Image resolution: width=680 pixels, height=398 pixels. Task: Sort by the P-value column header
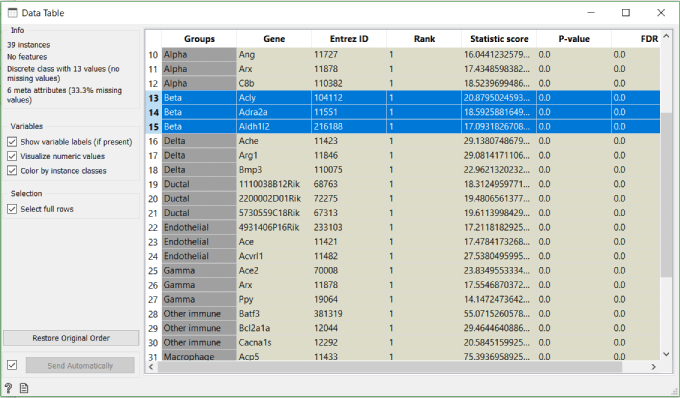[574, 39]
